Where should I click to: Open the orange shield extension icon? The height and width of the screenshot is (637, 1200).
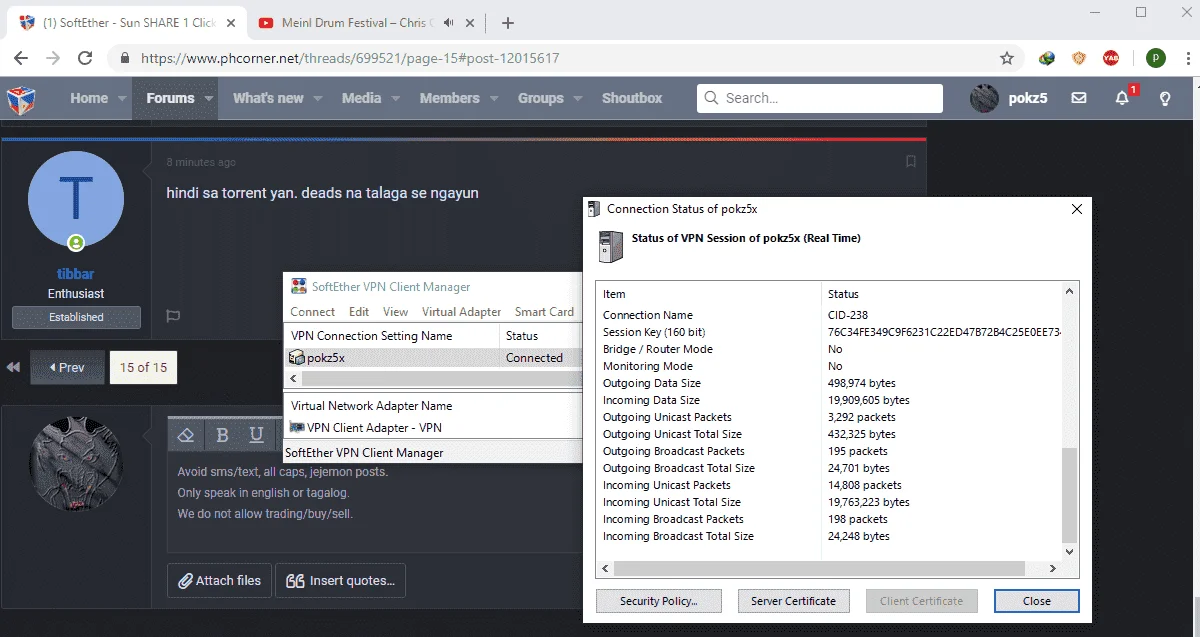coord(1079,58)
